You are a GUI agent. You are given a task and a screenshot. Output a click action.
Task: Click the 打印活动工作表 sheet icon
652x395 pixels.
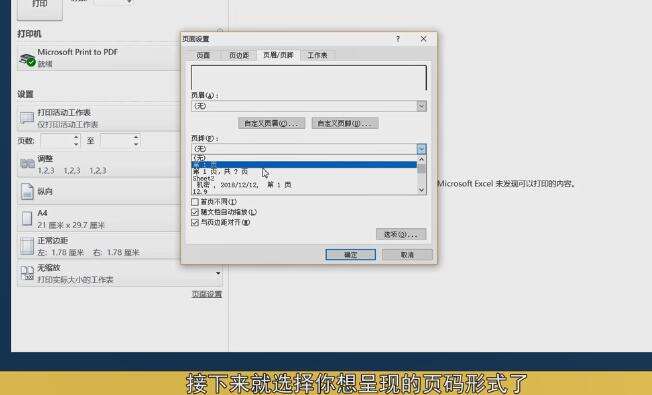[27, 118]
